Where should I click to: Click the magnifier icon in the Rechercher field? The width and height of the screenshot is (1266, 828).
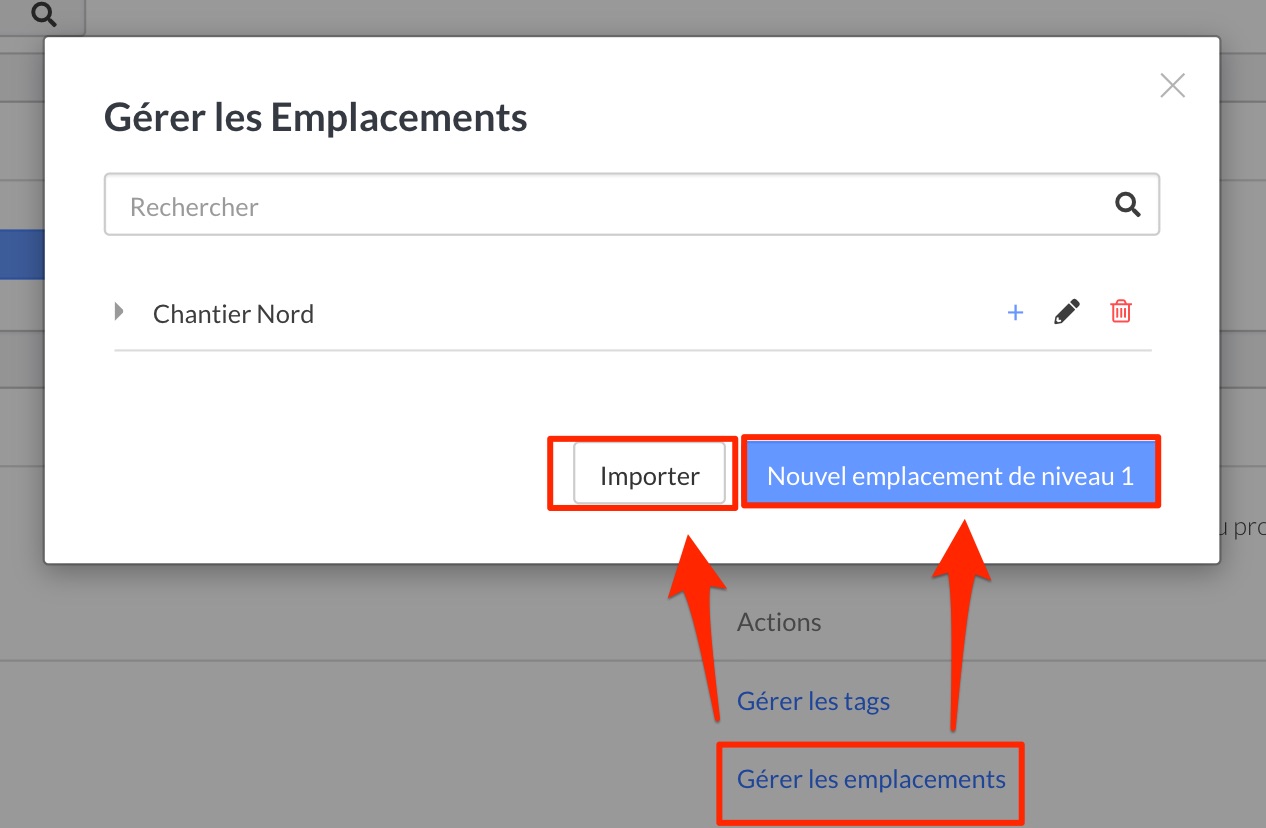coord(1128,205)
